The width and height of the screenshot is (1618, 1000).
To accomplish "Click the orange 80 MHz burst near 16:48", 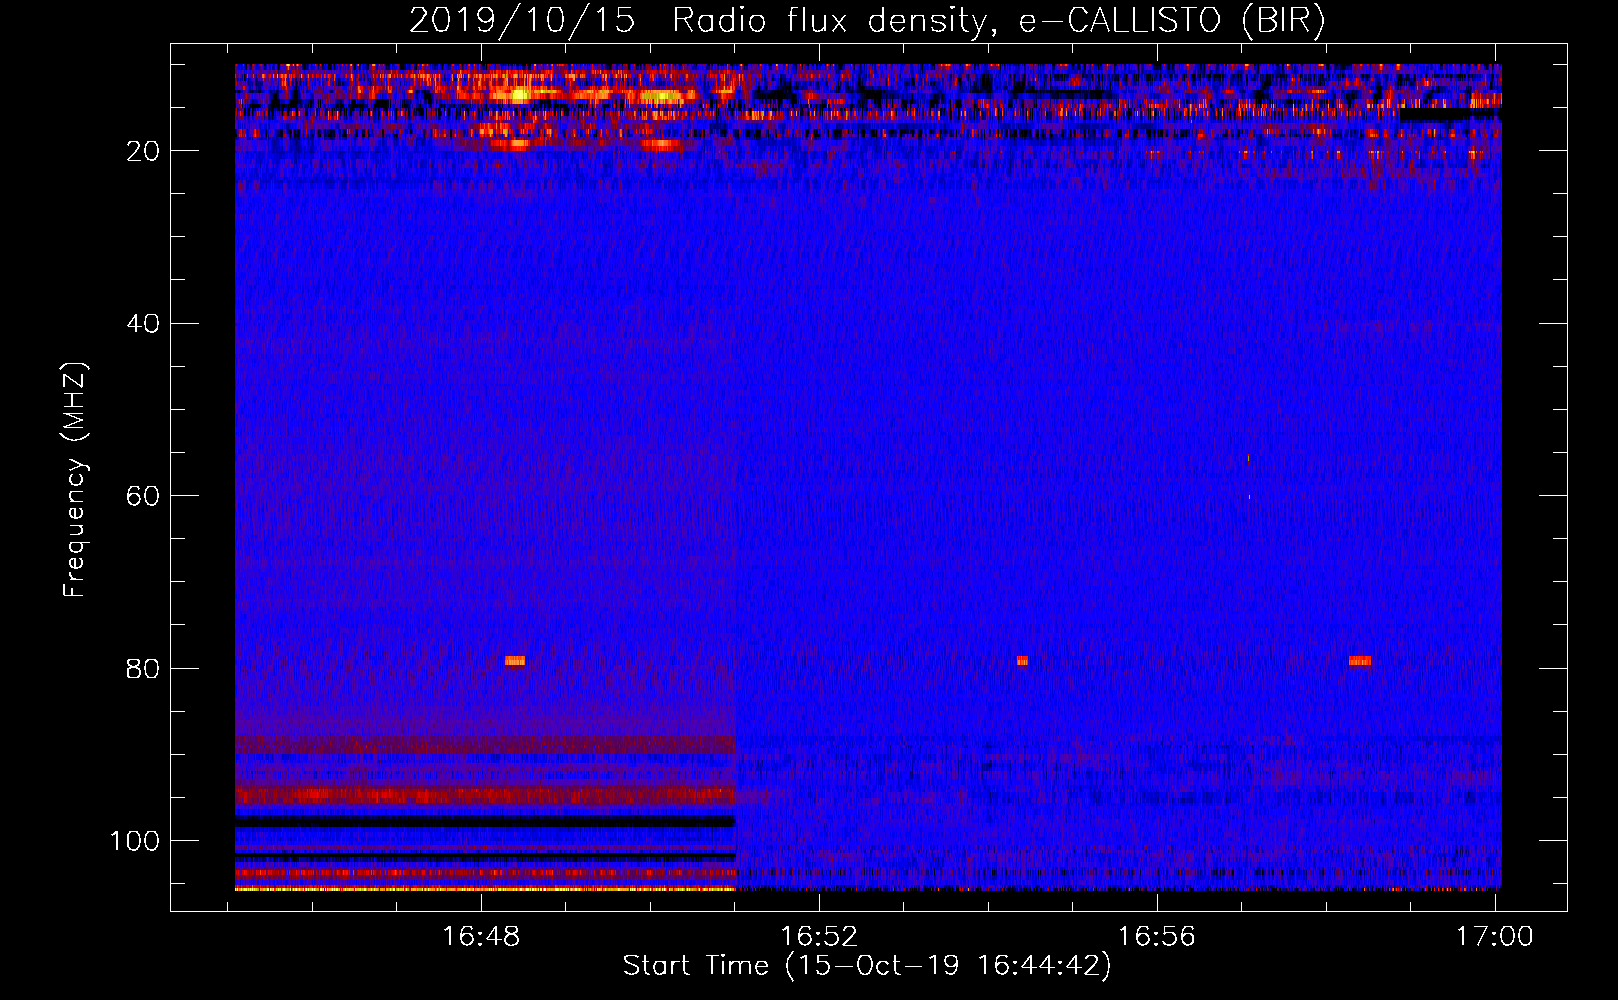I will (515, 661).
